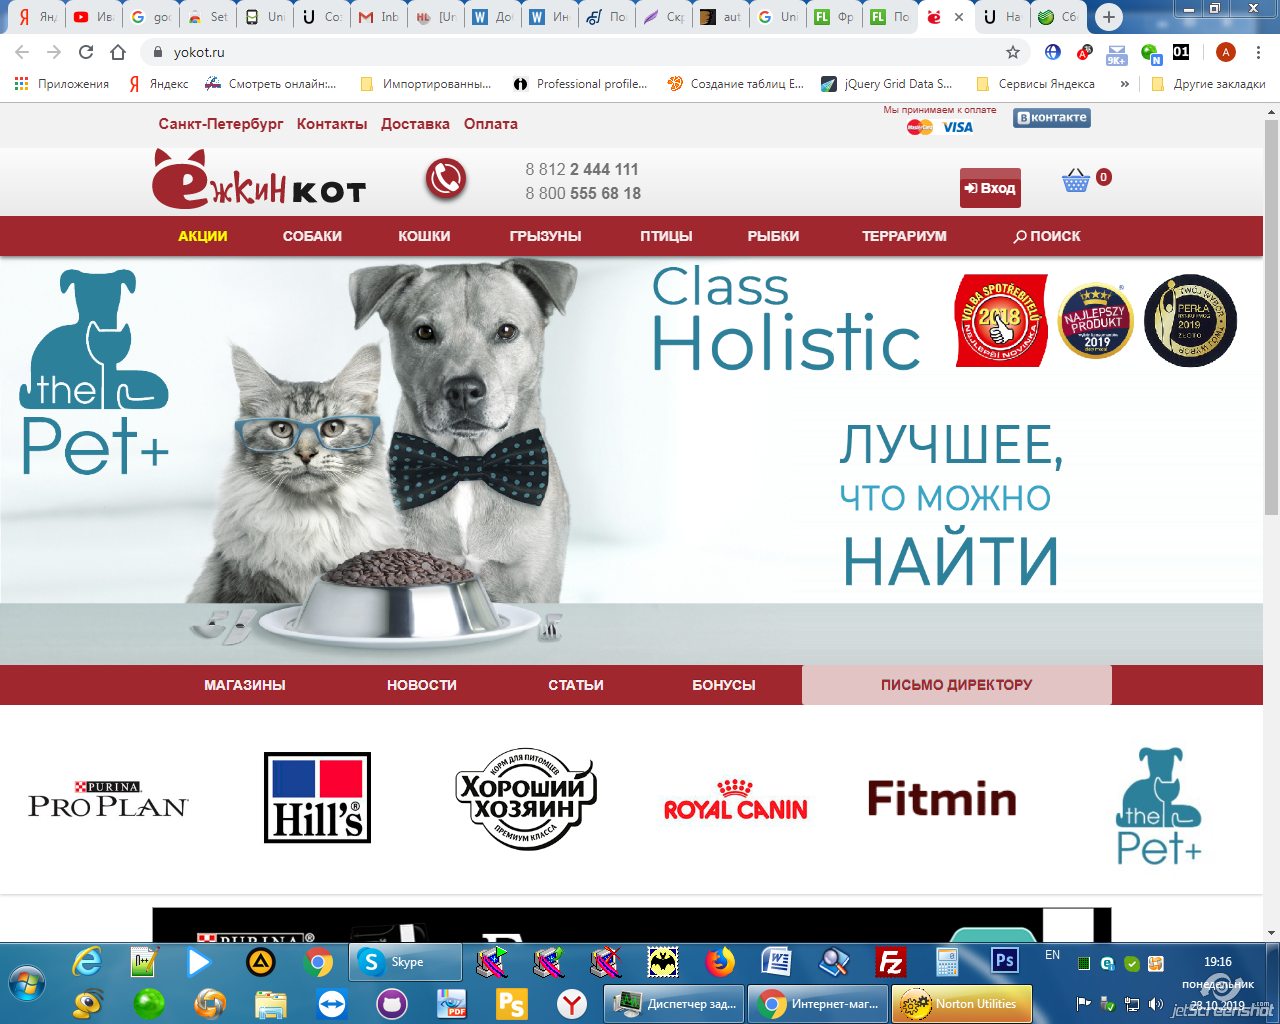
Task: Open the СОБАКИ category menu
Action: click(312, 236)
